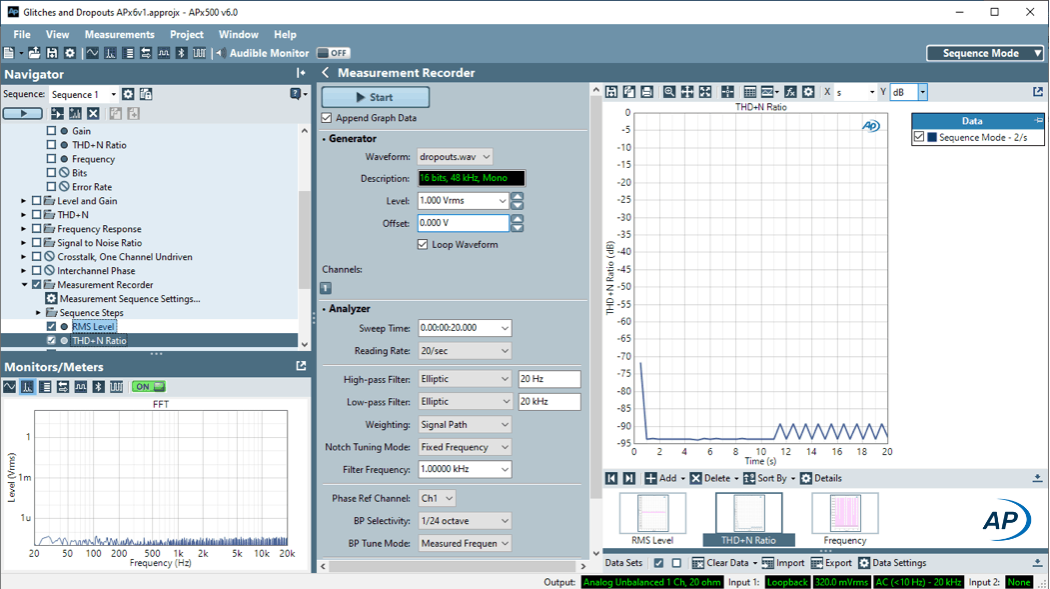The width and height of the screenshot is (1050, 589).
Task: Open the Waveform dropdown showing dropouts.wav
Action: [x=455, y=157]
